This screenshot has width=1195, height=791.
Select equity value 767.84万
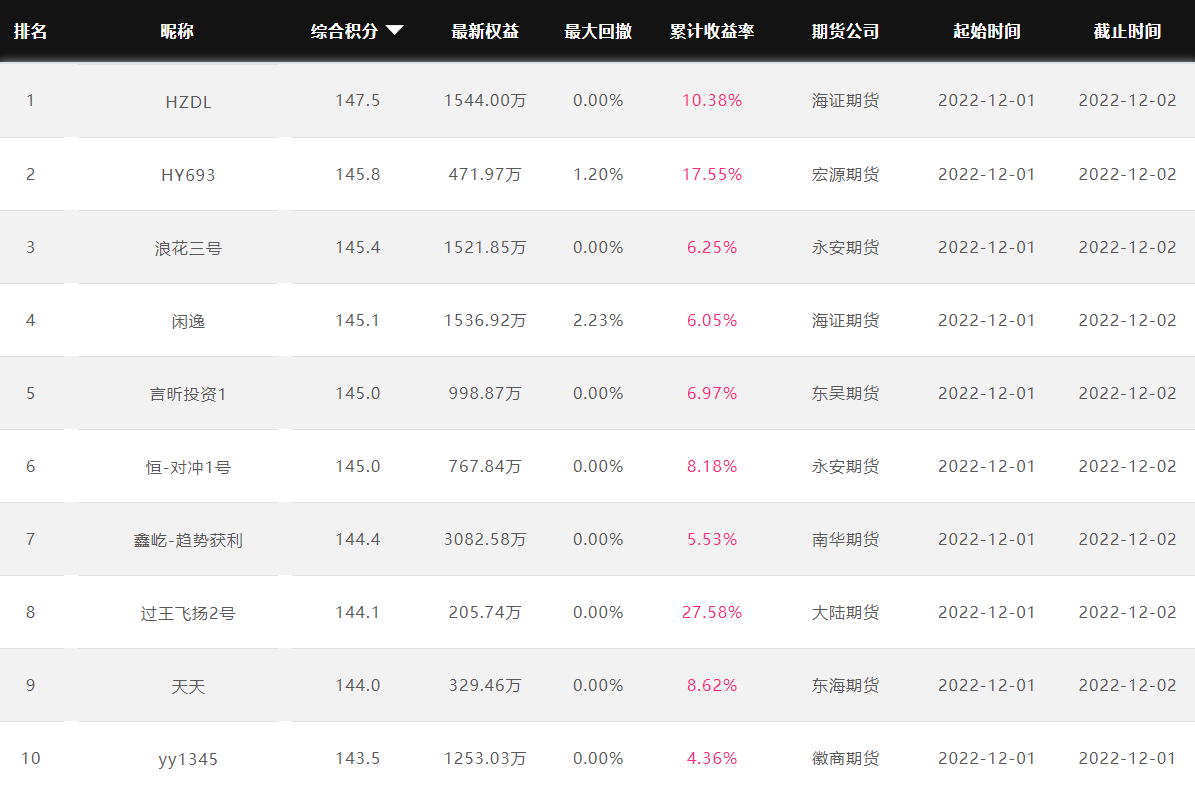click(x=485, y=466)
